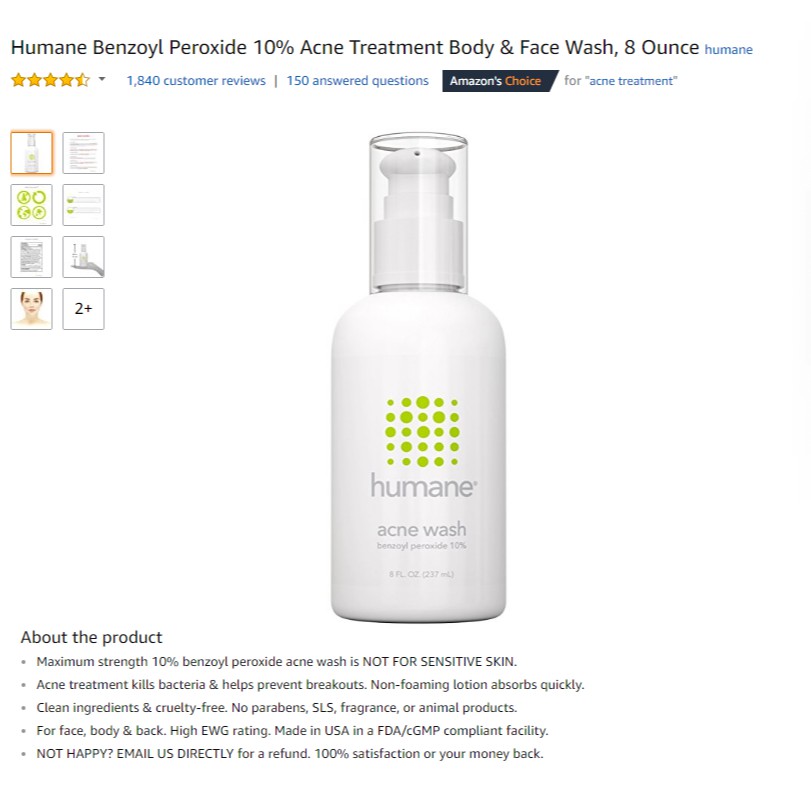The height and width of the screenshot is (811, 811).
Task: Open 150 answered questions link
Action: click(357, 81)
